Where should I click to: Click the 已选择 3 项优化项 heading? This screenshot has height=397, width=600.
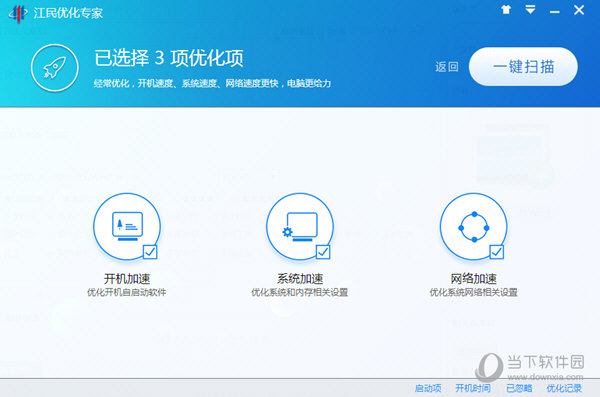click(x=169, y=58)
